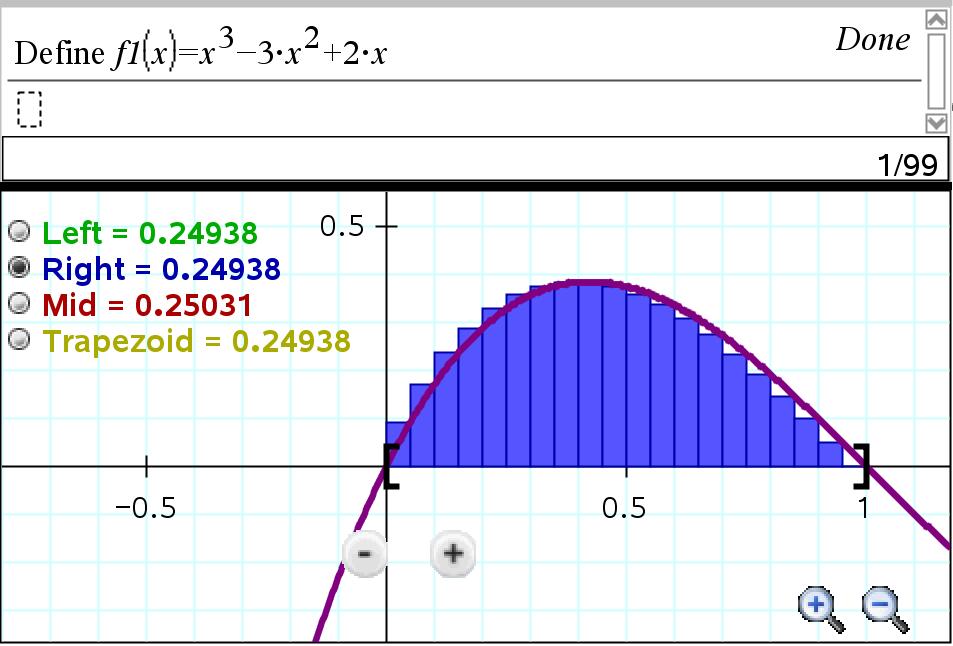Screen dimensions: 953x646
Task: Click the left interval bracket at the origin
Action: [391, 467]
